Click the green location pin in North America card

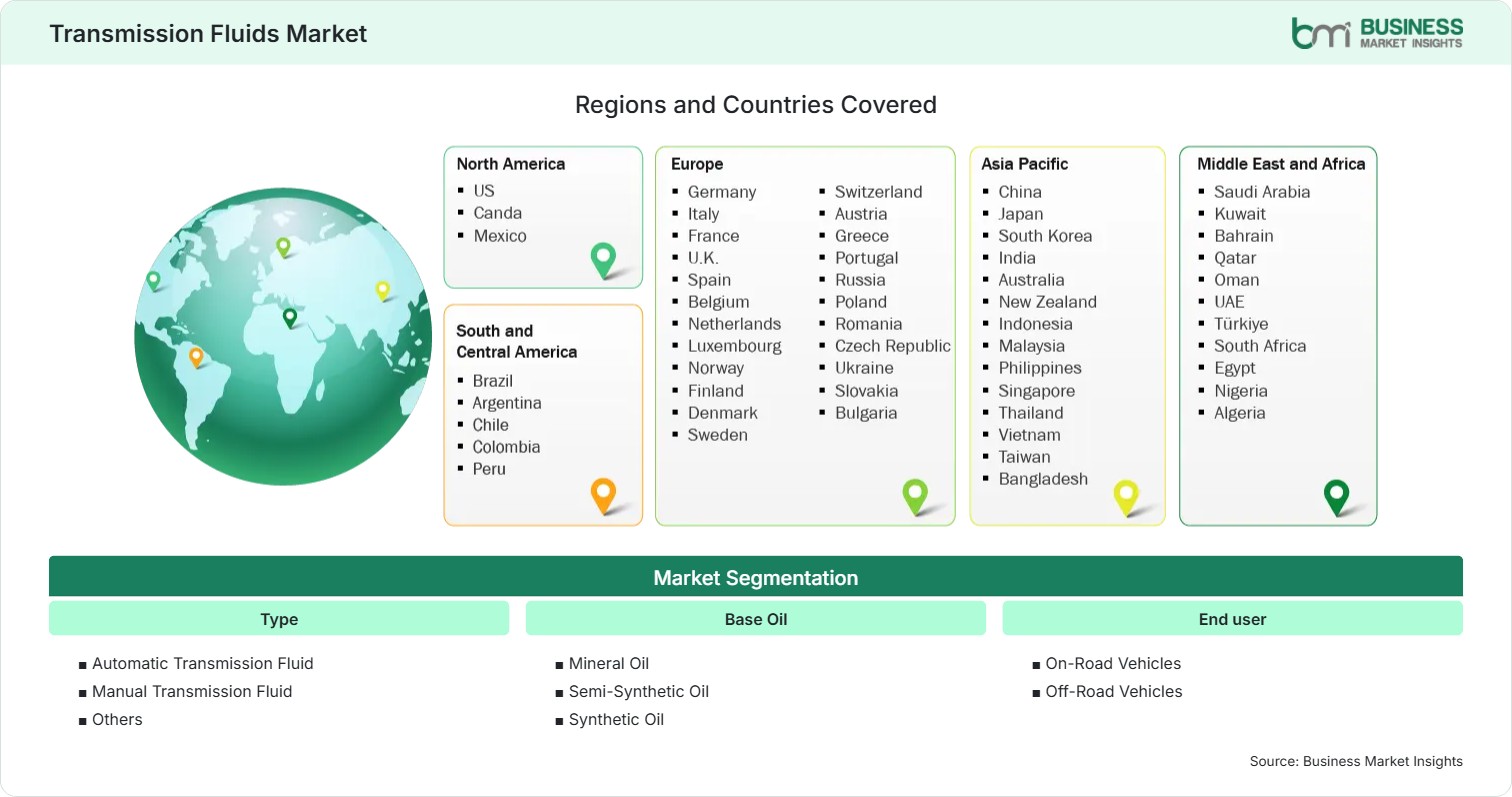(x=603, y=260)
